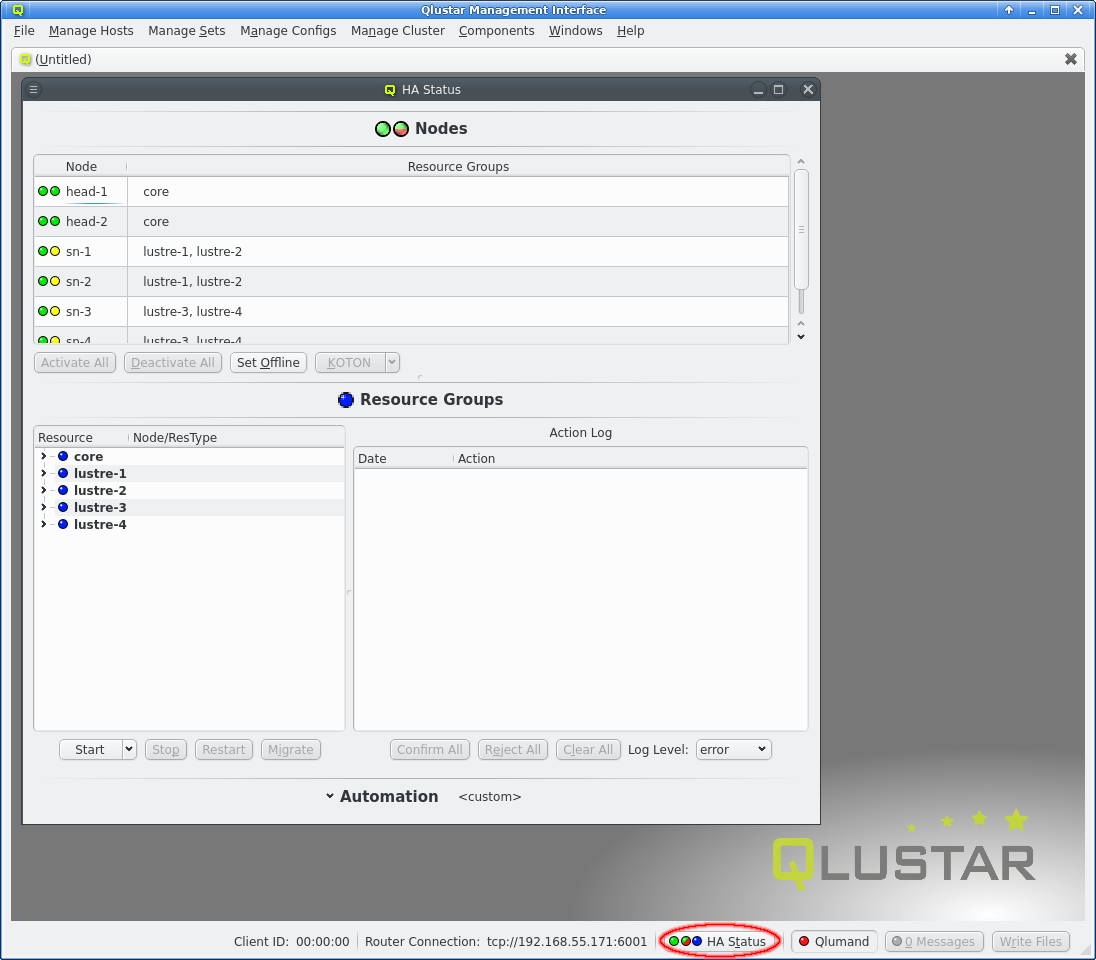This screenshot has height=960, width=1096.
Task: Click sn-3 node status lights
Action: pyautogui.click(x=49, y=312)
